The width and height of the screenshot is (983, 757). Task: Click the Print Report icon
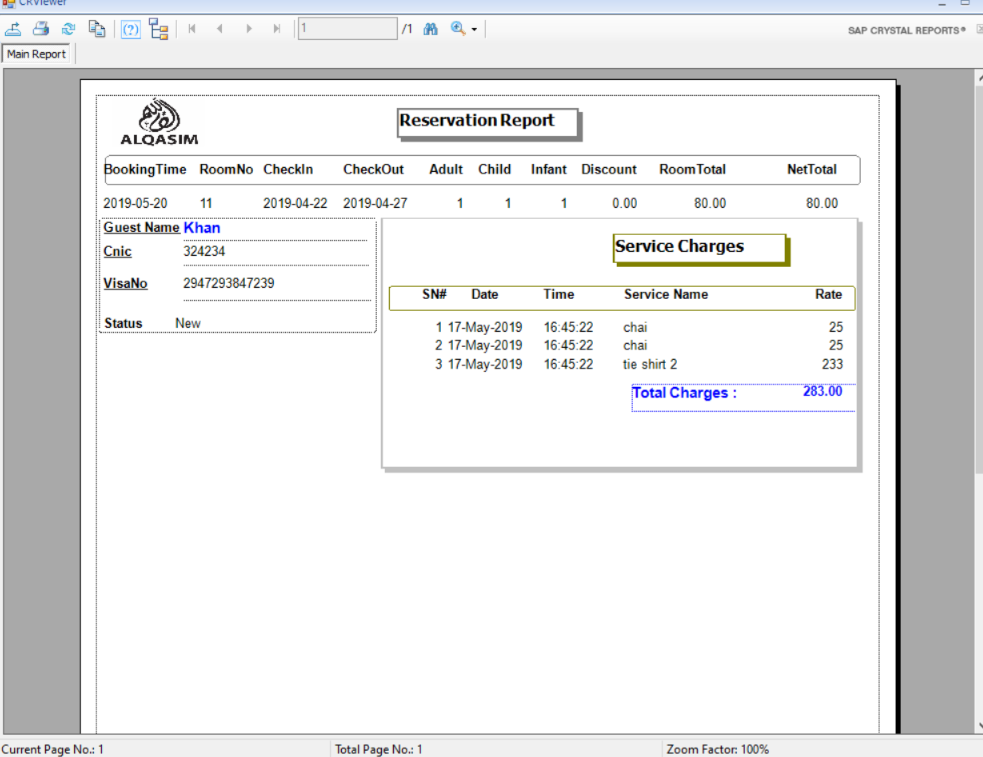pos(41,29)
